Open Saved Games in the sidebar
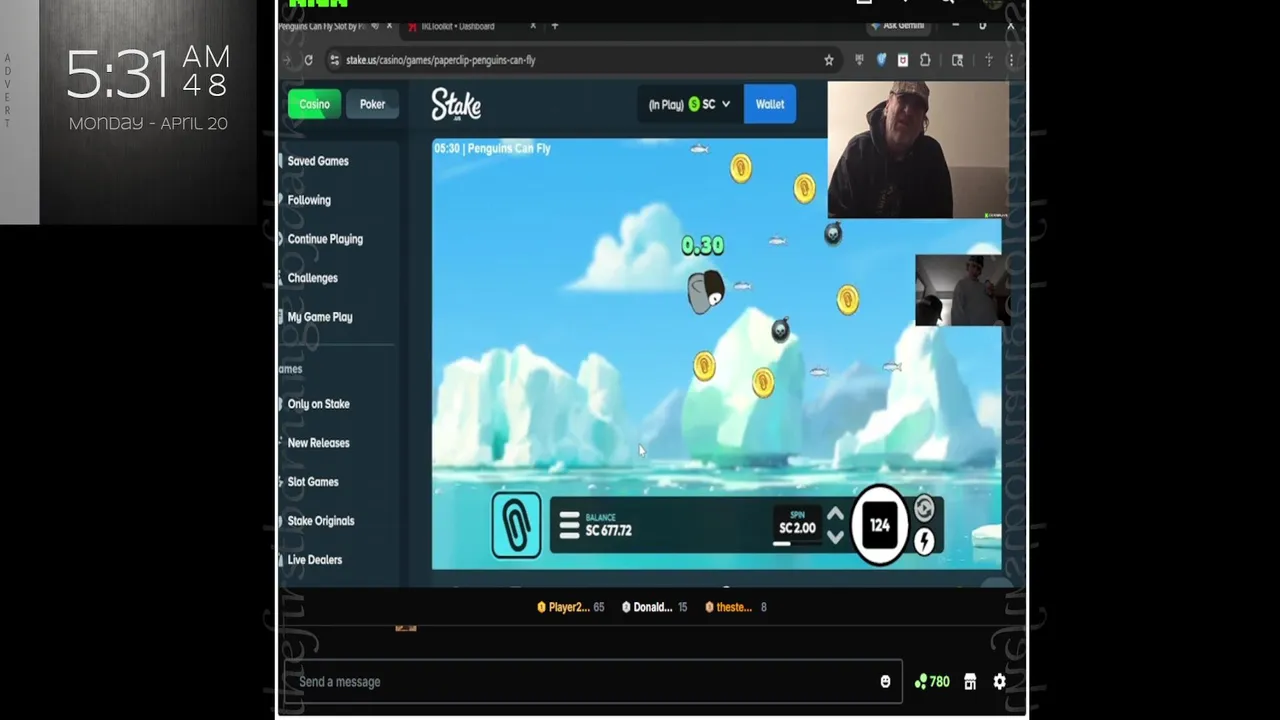This screenshot has height=720, width=1280. (x=318, y=161)
